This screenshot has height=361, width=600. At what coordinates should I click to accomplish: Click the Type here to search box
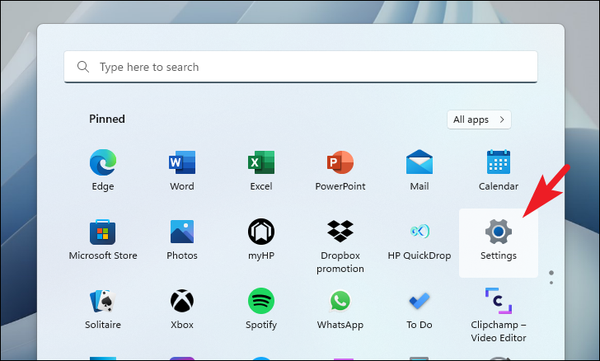point(301,67)
